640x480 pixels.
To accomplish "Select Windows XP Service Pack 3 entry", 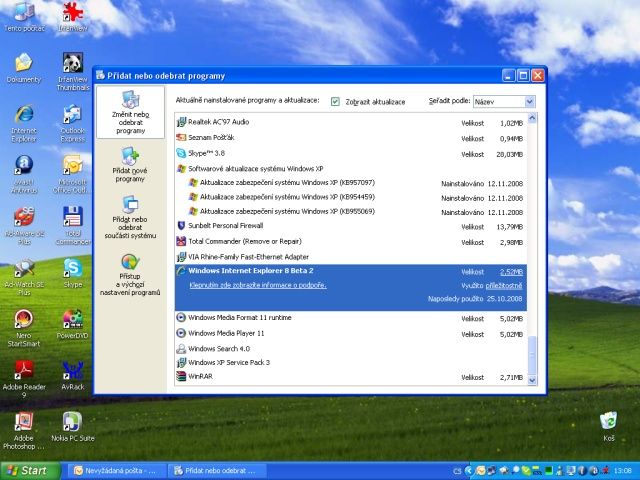I will tap(351, 362).
